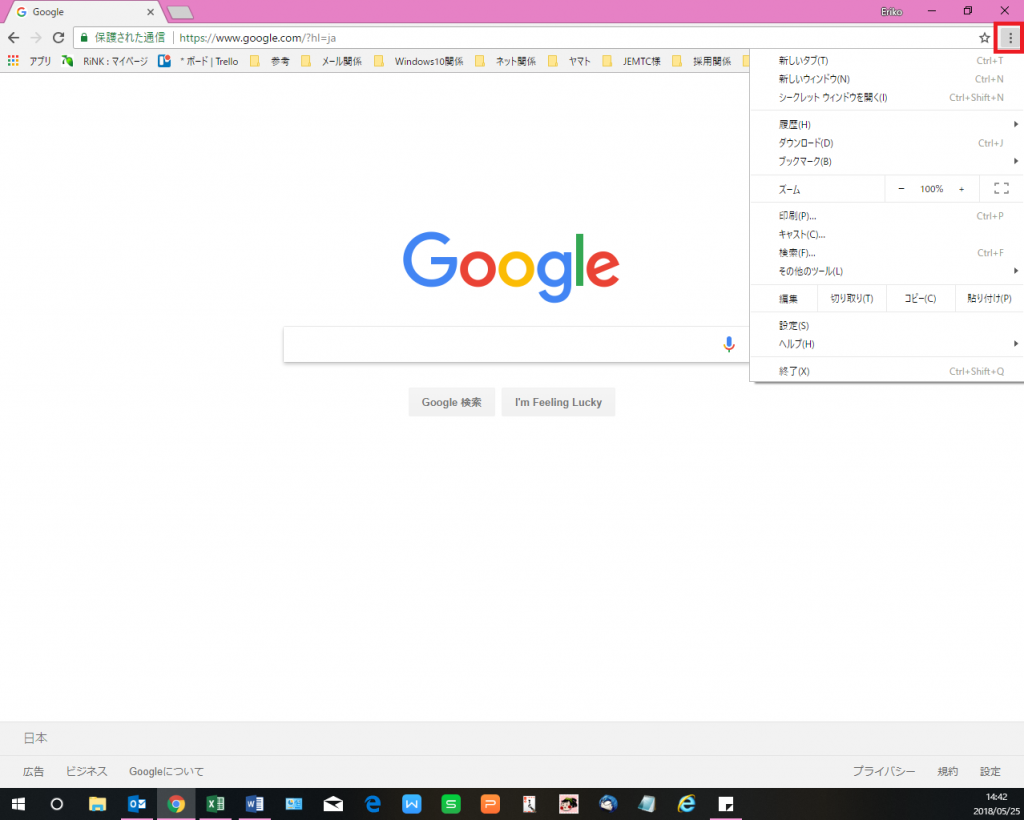Click the Google search input field
Screen dimensions: 1024x820
pos(500,344)
